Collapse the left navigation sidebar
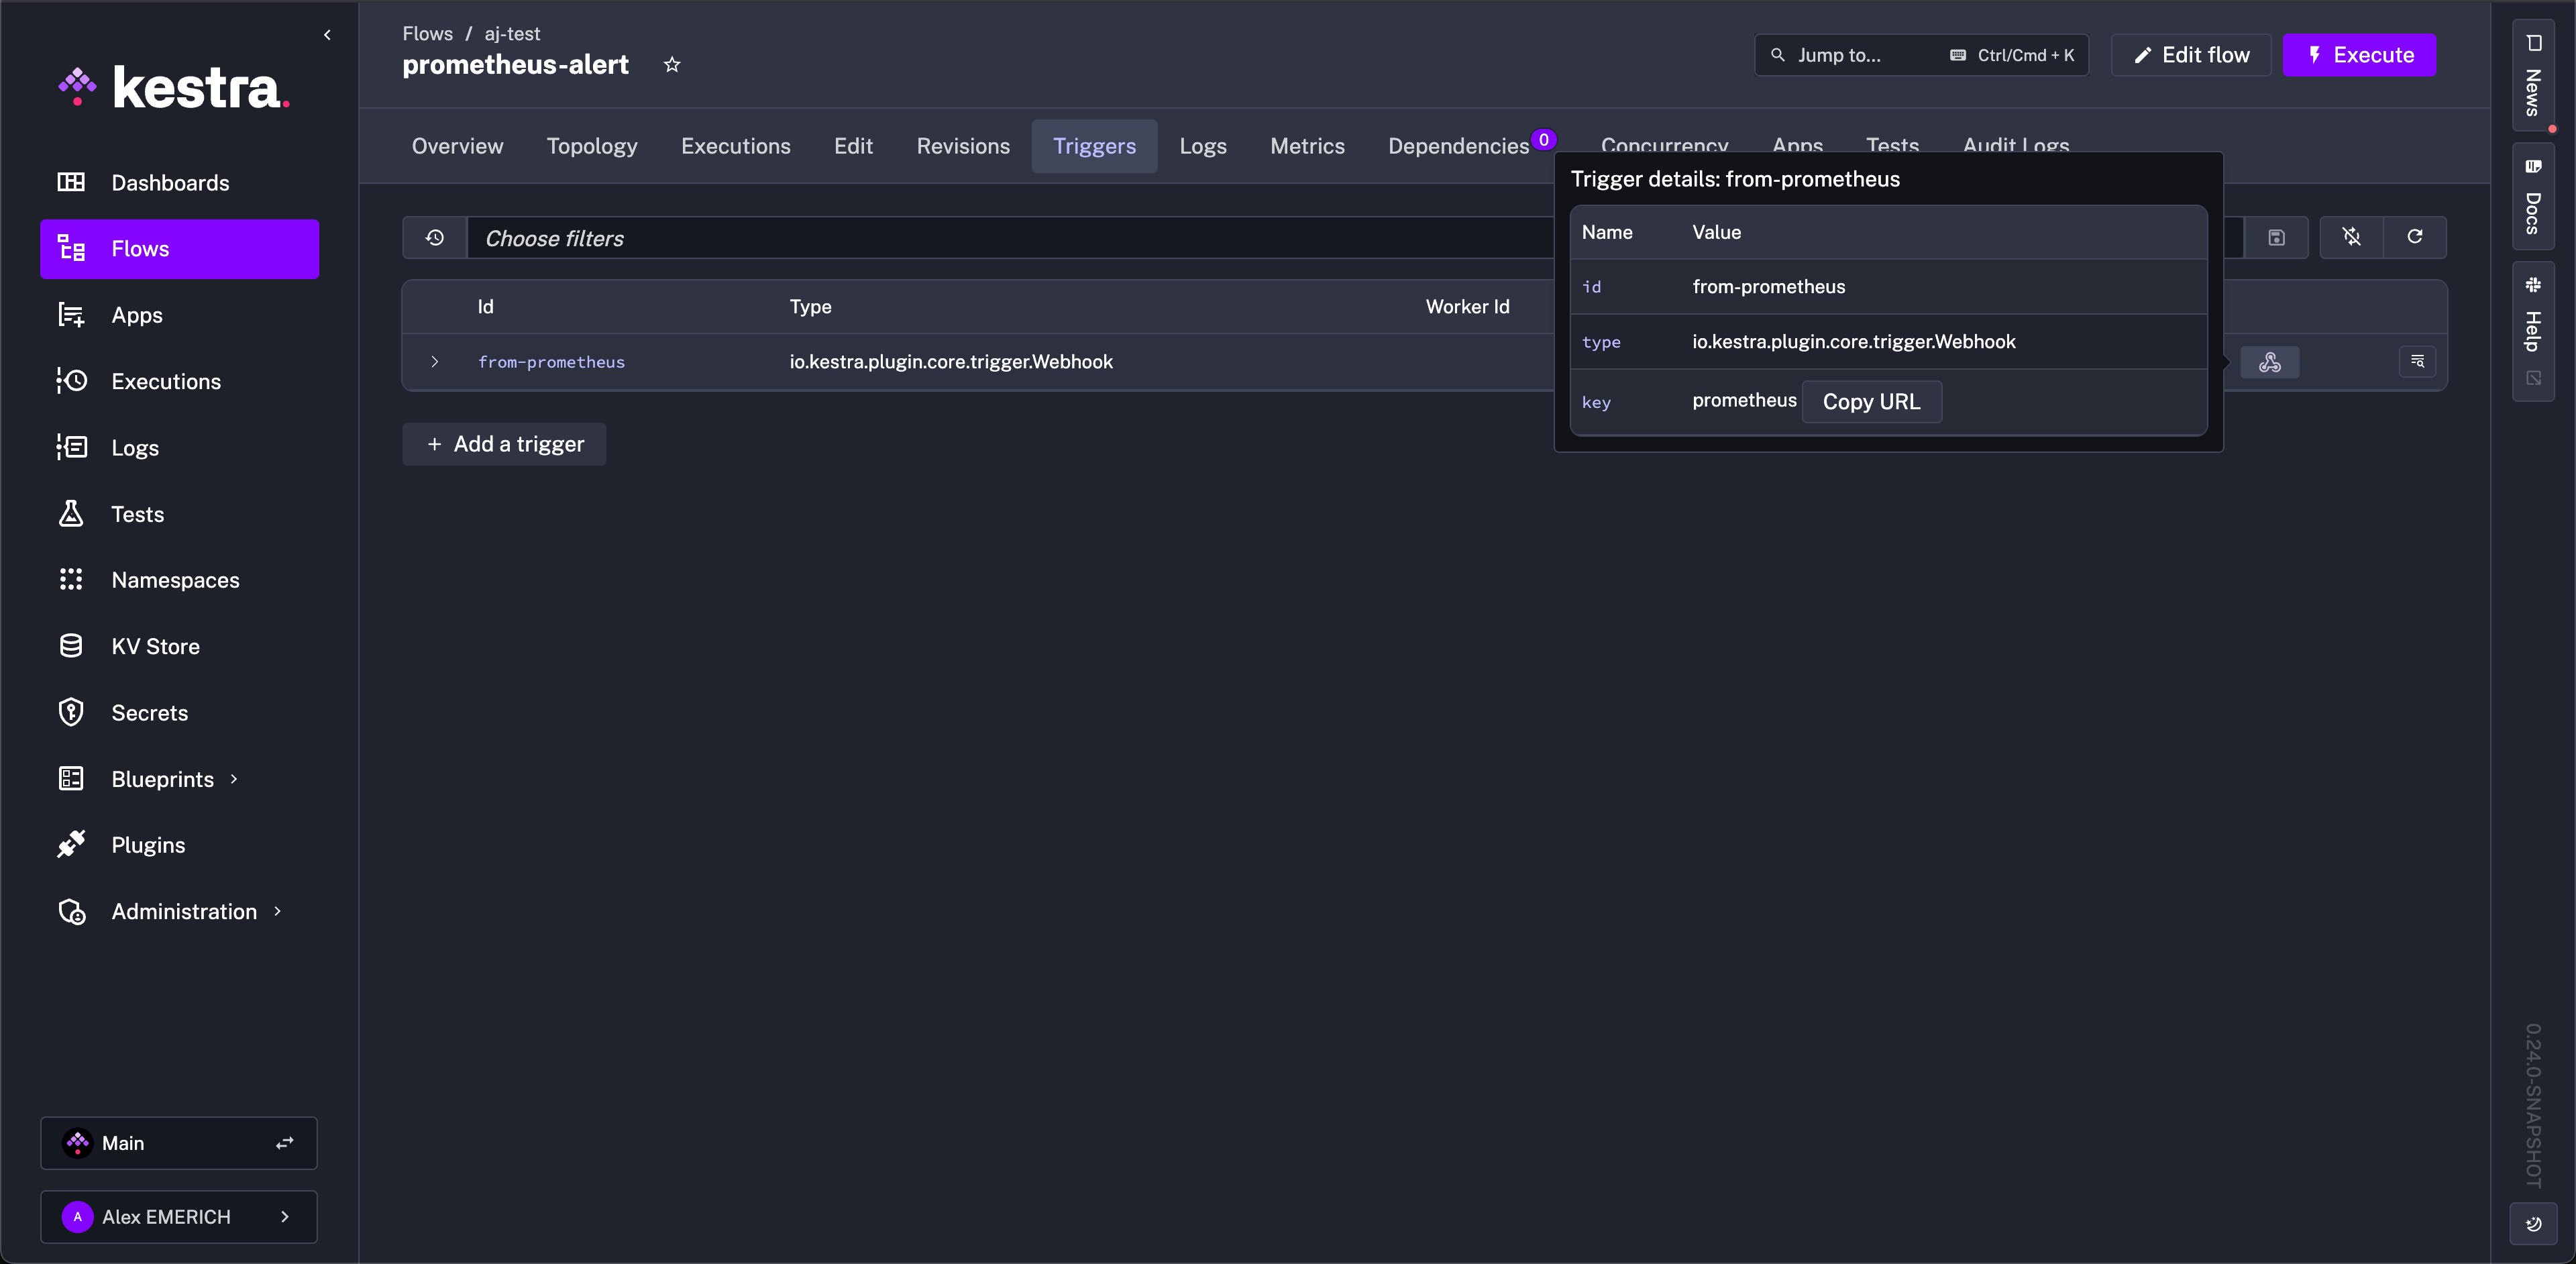The height and width of the screenshot is (1264, 2576). [x=327, y=34]
